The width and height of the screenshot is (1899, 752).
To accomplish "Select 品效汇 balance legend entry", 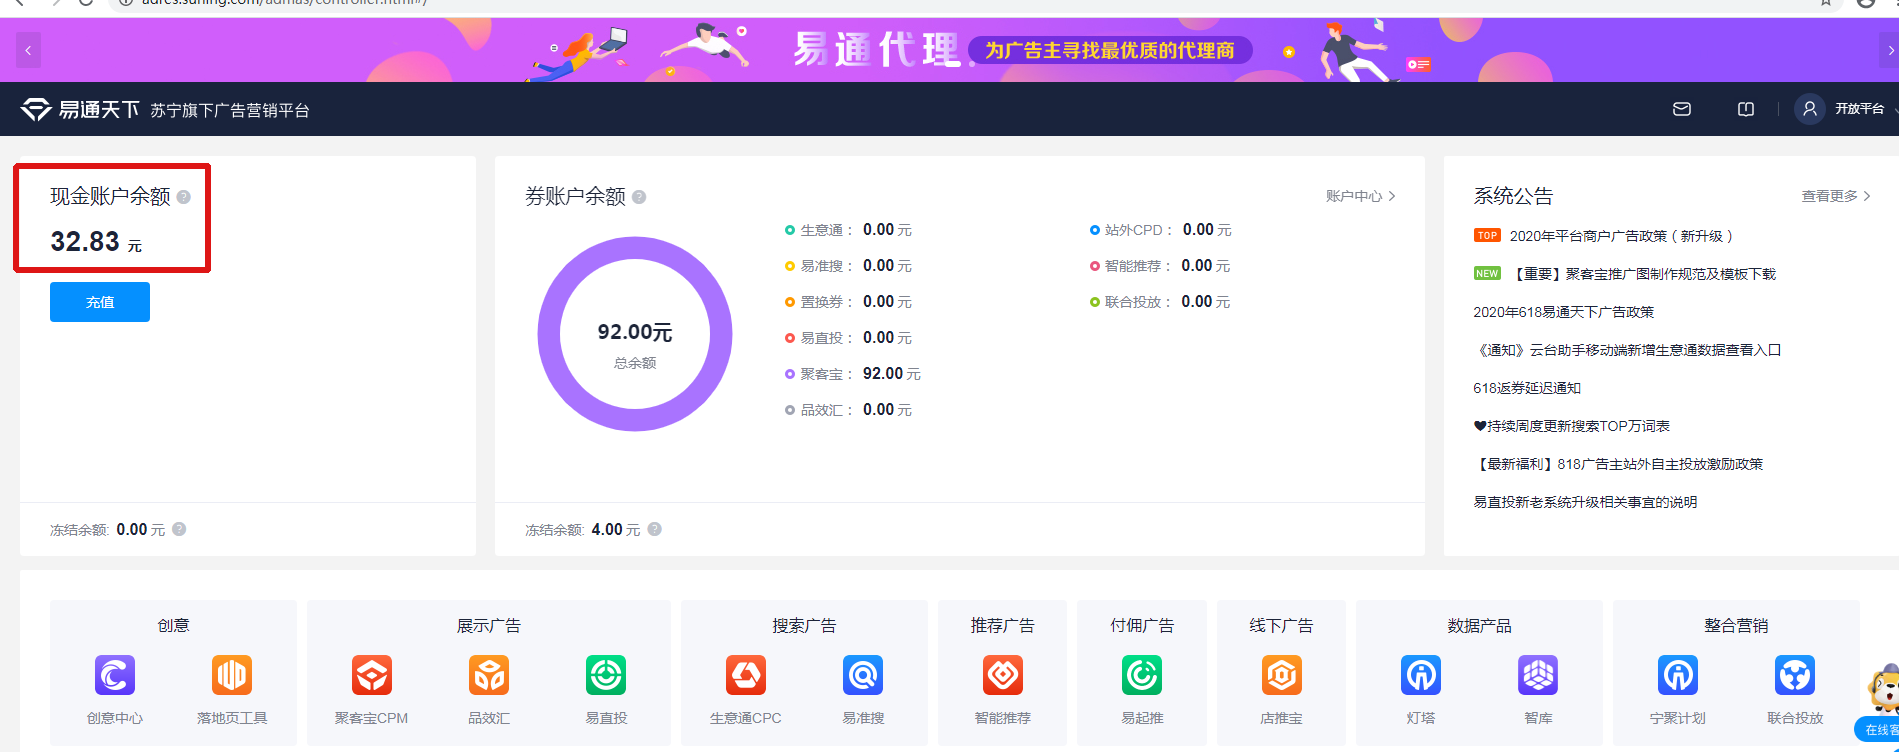I will pos(848,410).
